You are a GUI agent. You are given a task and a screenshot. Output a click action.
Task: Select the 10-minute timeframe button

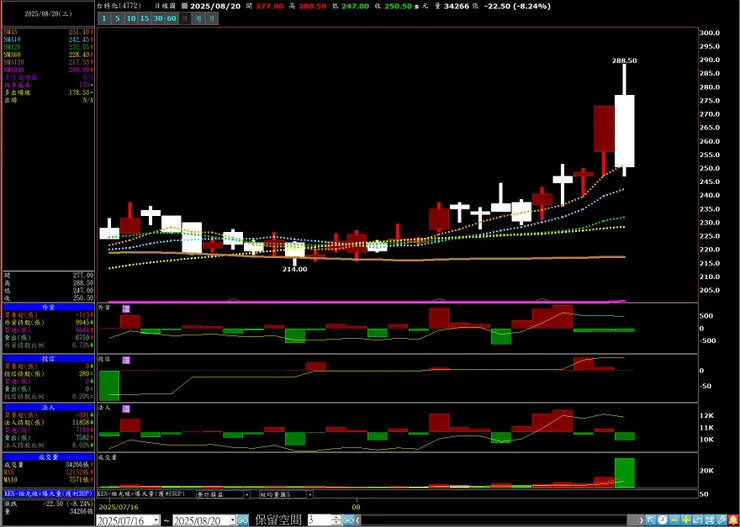(x=131, y=19)
